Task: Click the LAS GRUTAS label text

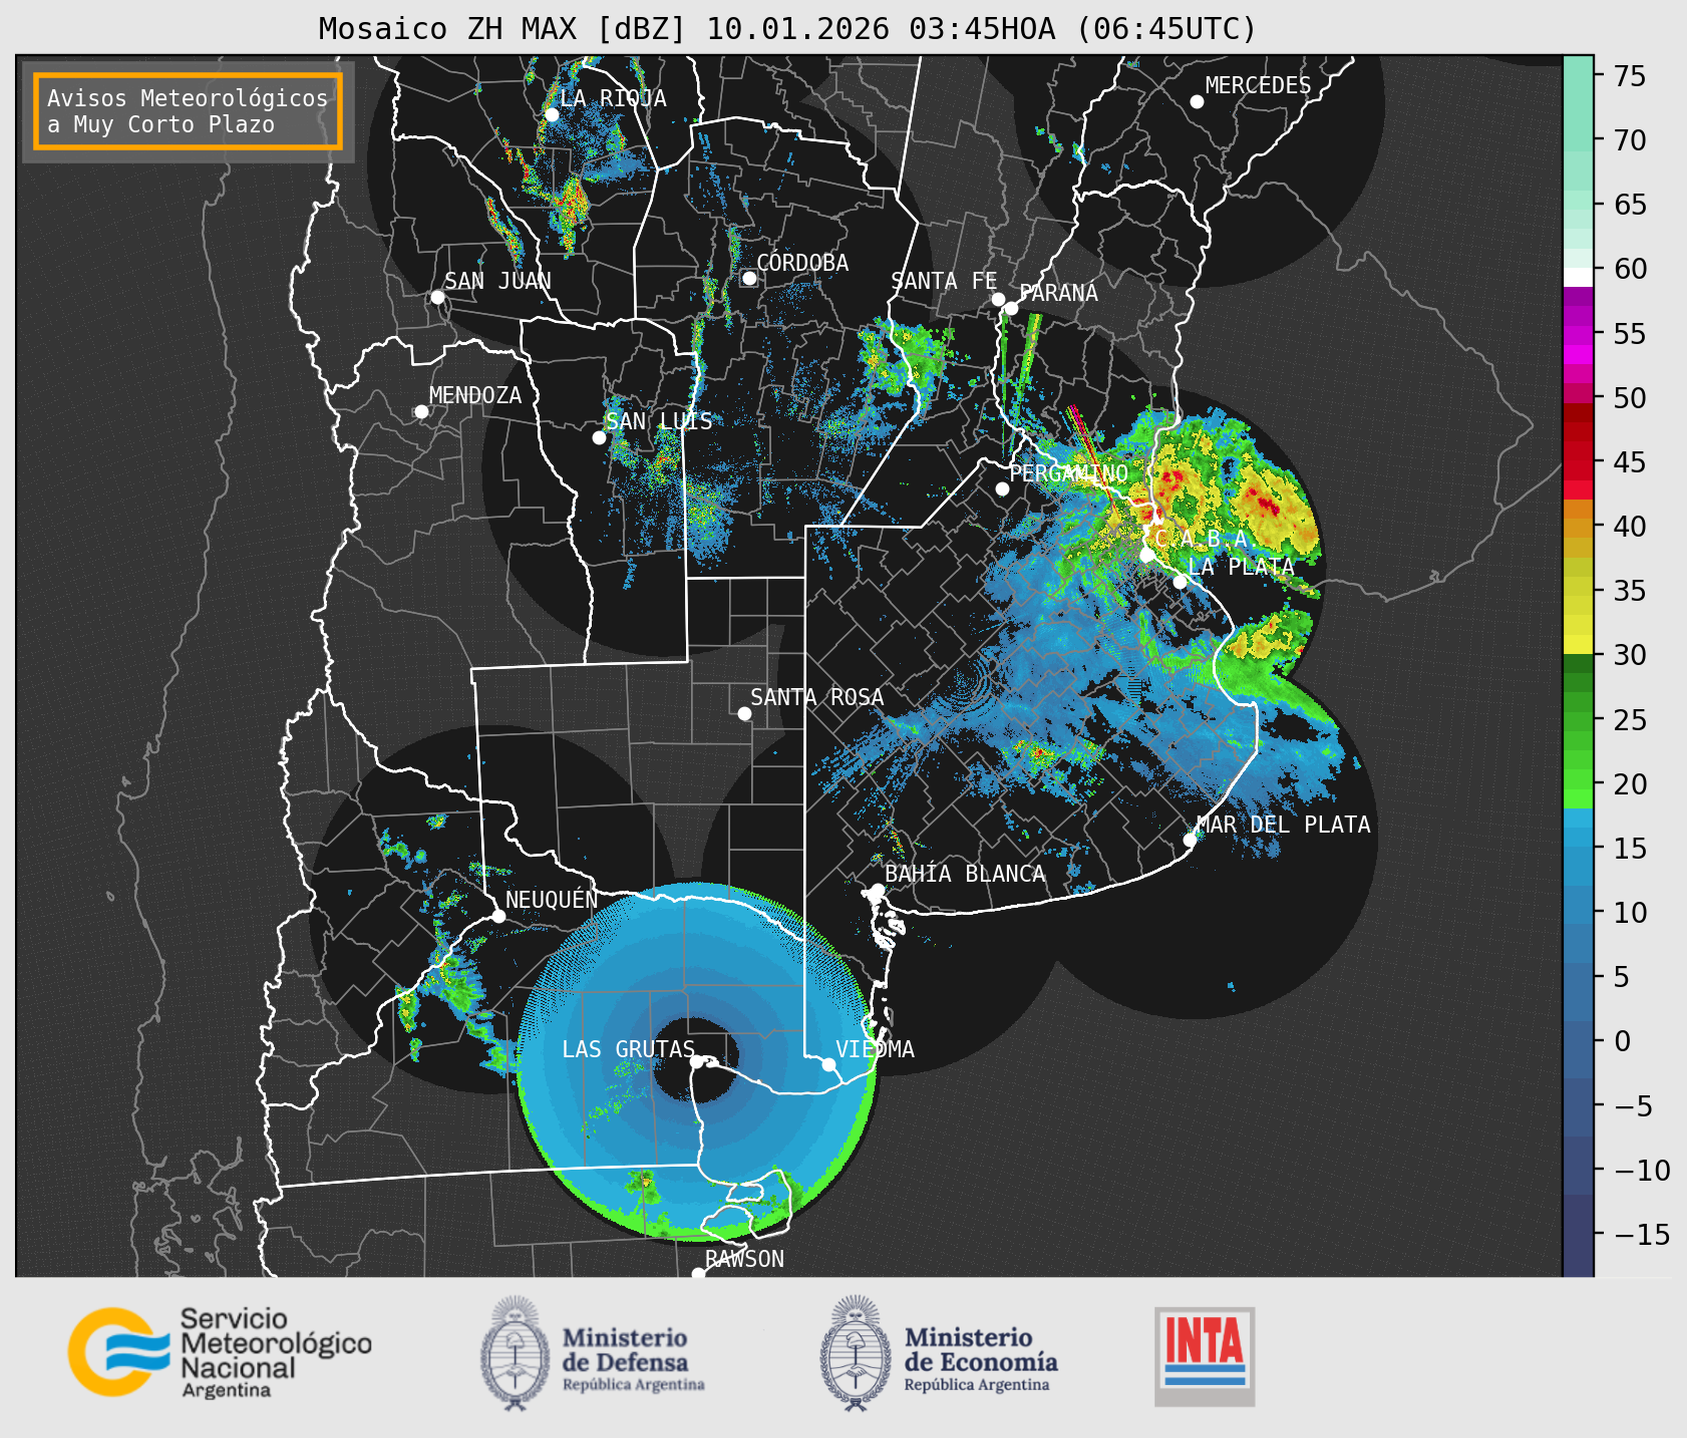Action: pyautogui.click(x=628, y=1049)
